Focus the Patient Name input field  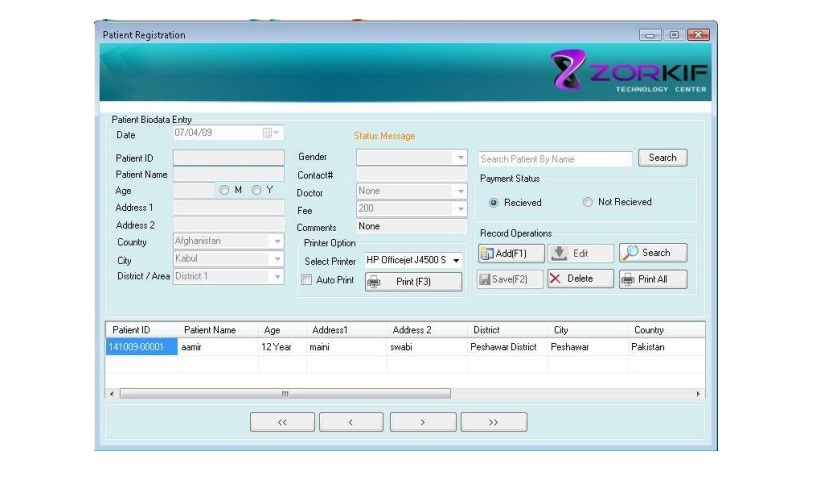pyautogui.click(x=229, y=174)
